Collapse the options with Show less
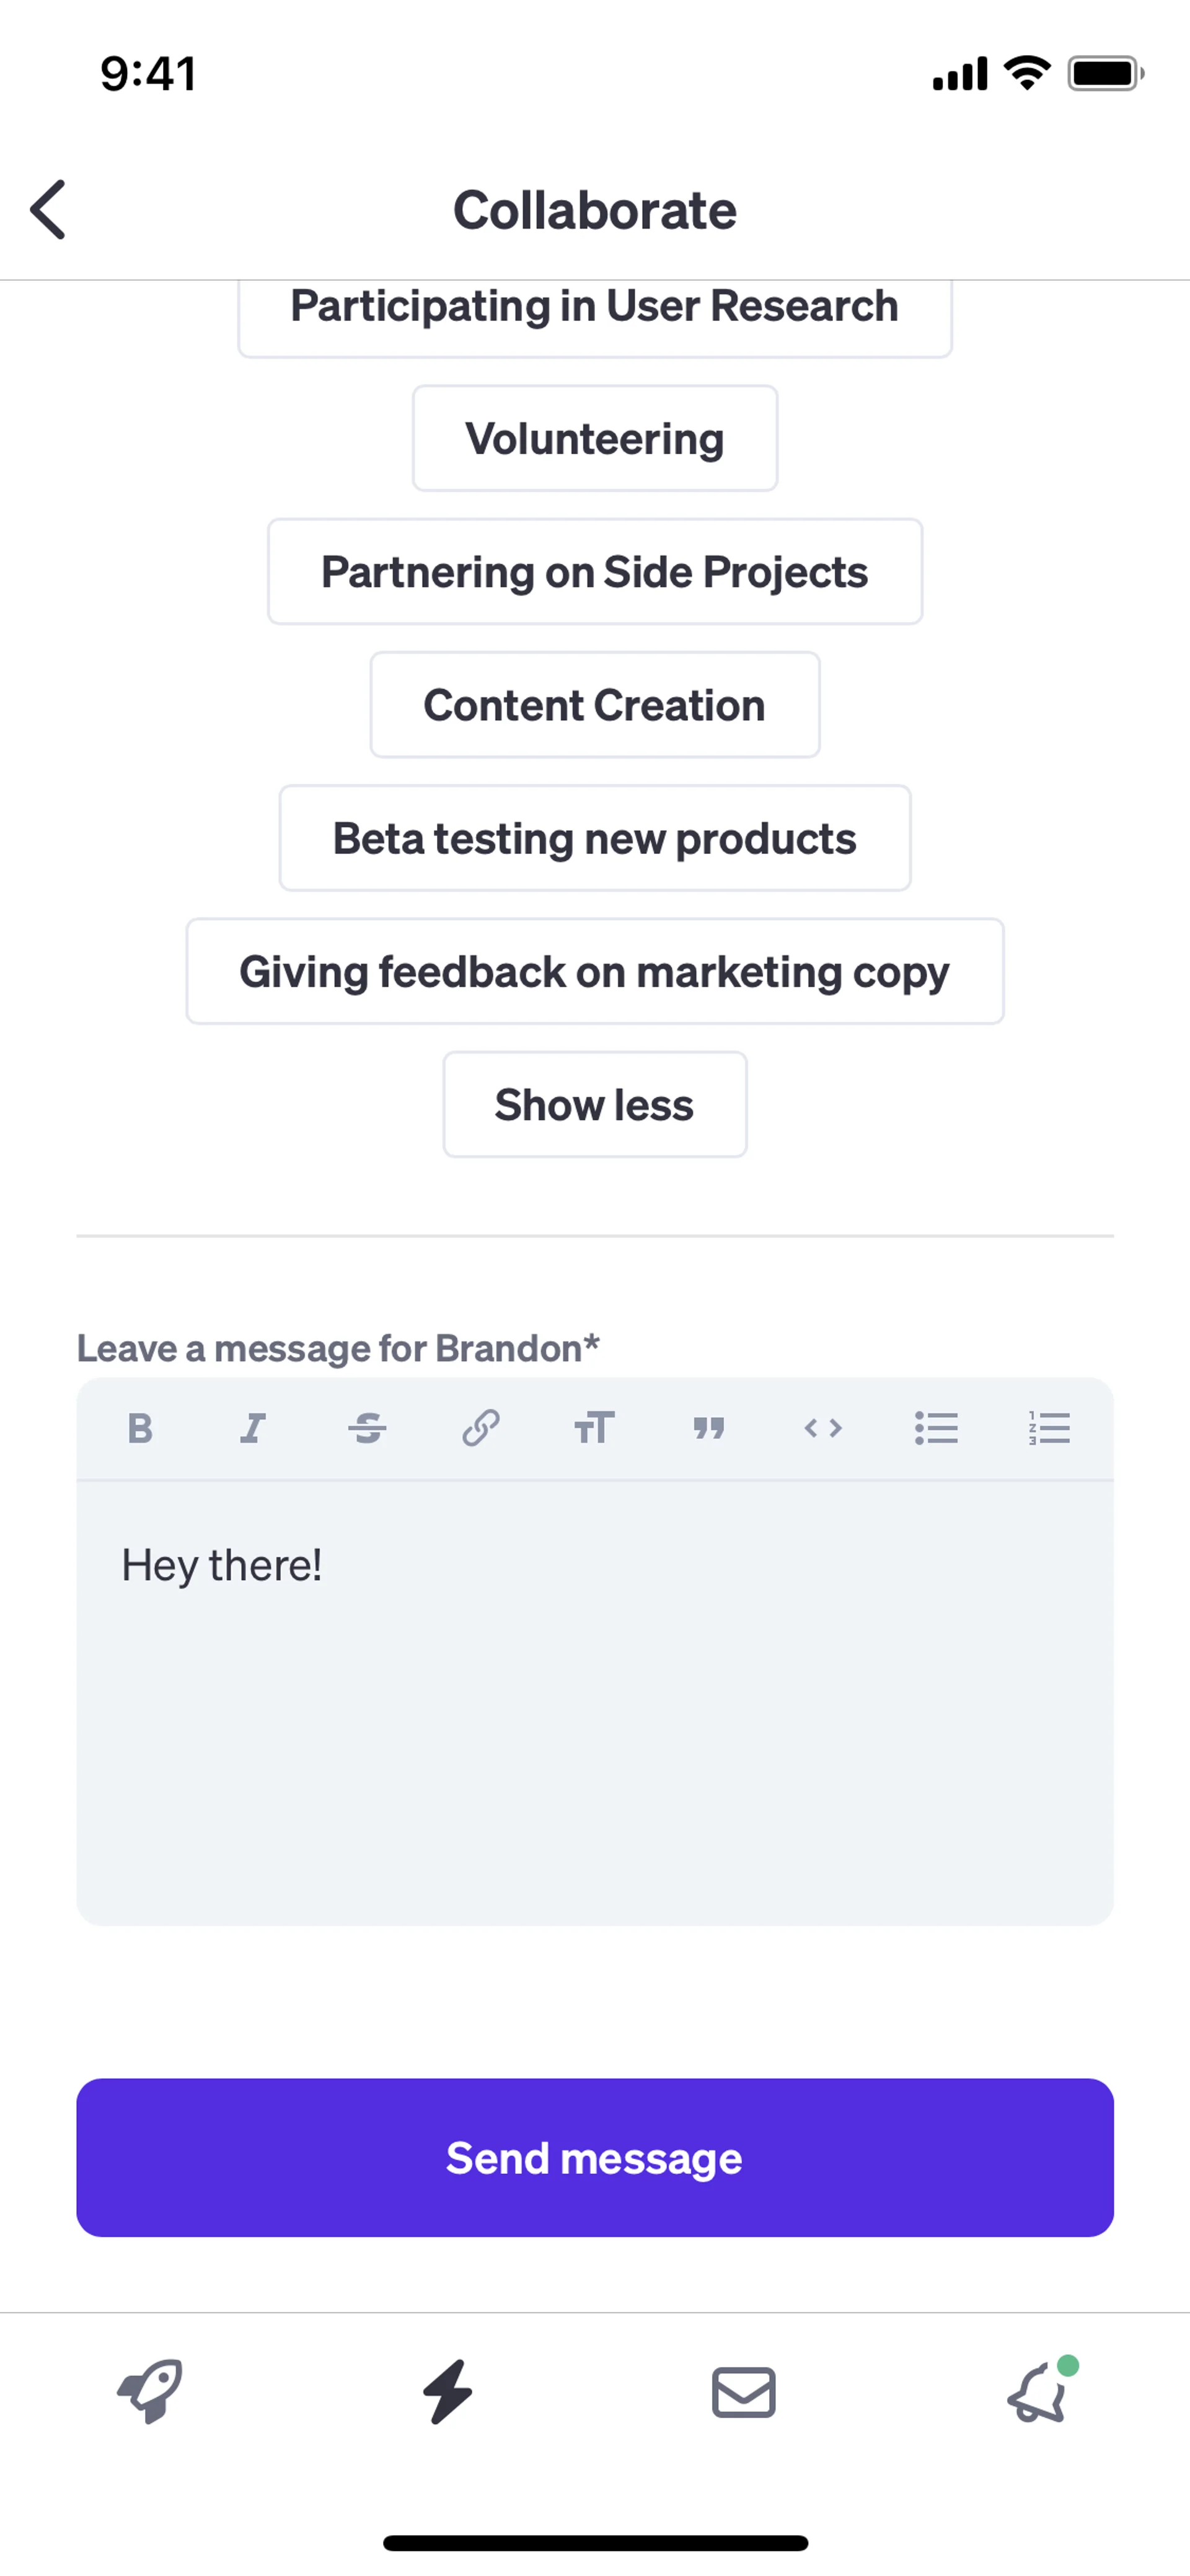This screenshot has width=1190, height=2576. pyautogui.click(x=595, y=1105)
